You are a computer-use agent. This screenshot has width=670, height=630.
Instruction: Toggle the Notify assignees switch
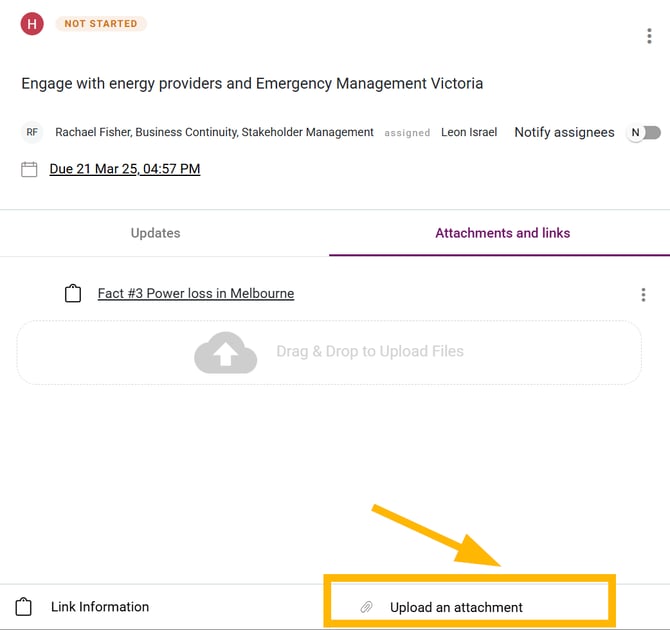coord(644,132)
